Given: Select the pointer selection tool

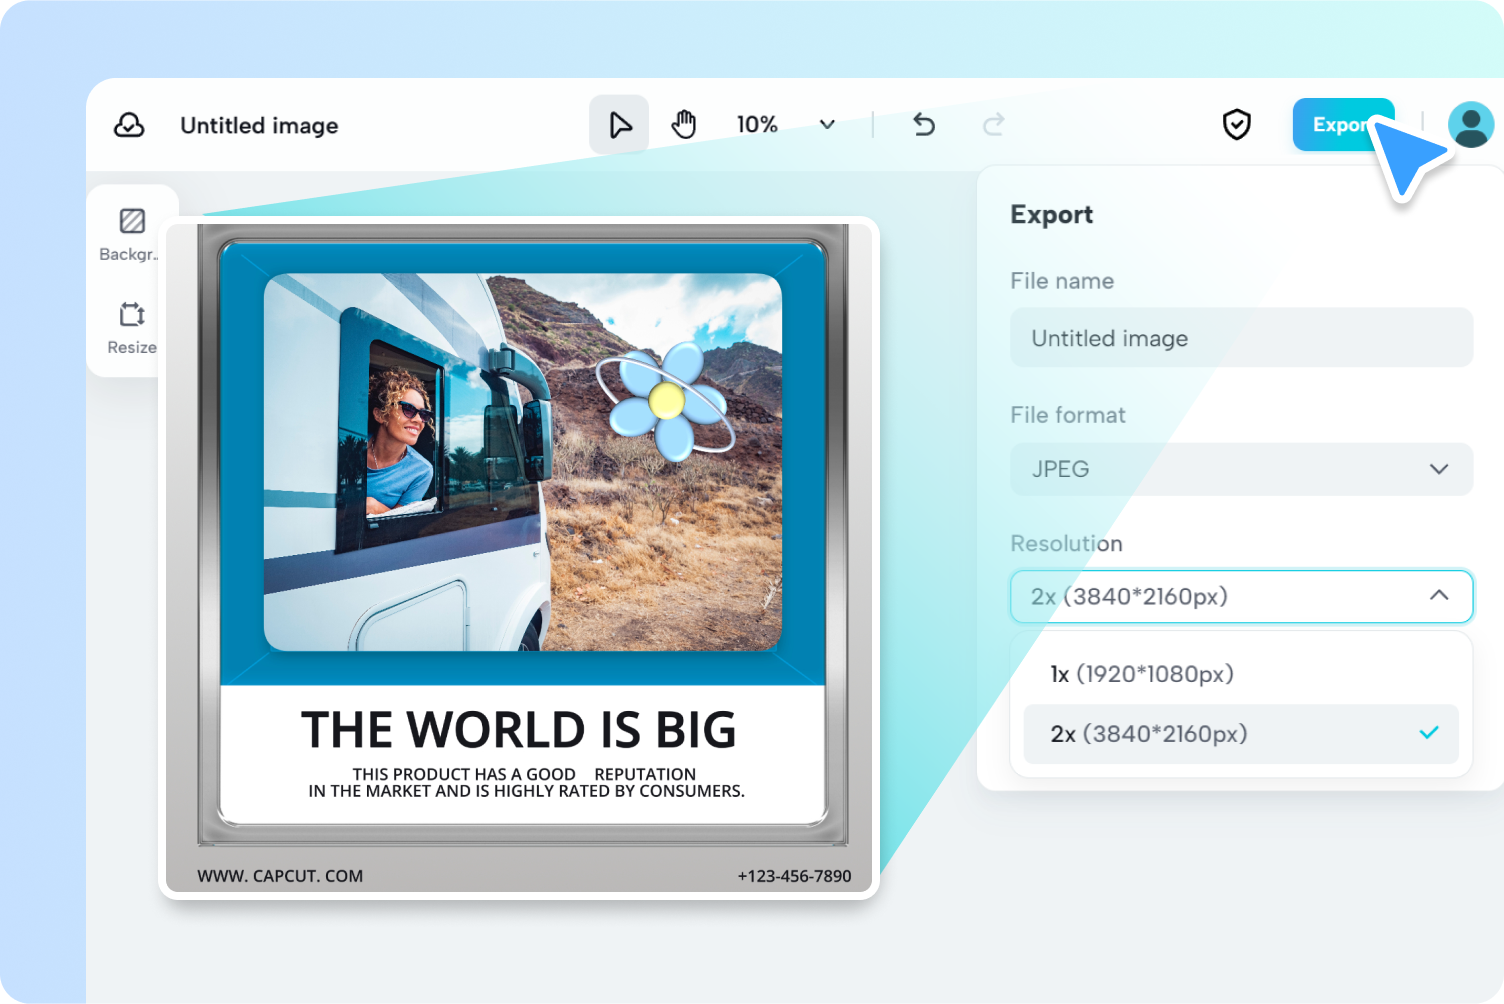Looking at the screenshot, I should (x=619, y=125).
